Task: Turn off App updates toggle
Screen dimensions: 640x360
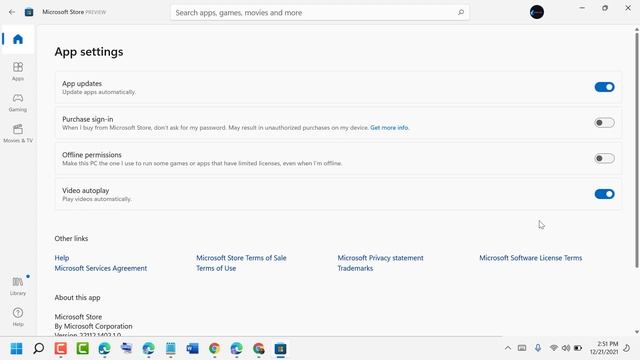Action: click(604, 87)
